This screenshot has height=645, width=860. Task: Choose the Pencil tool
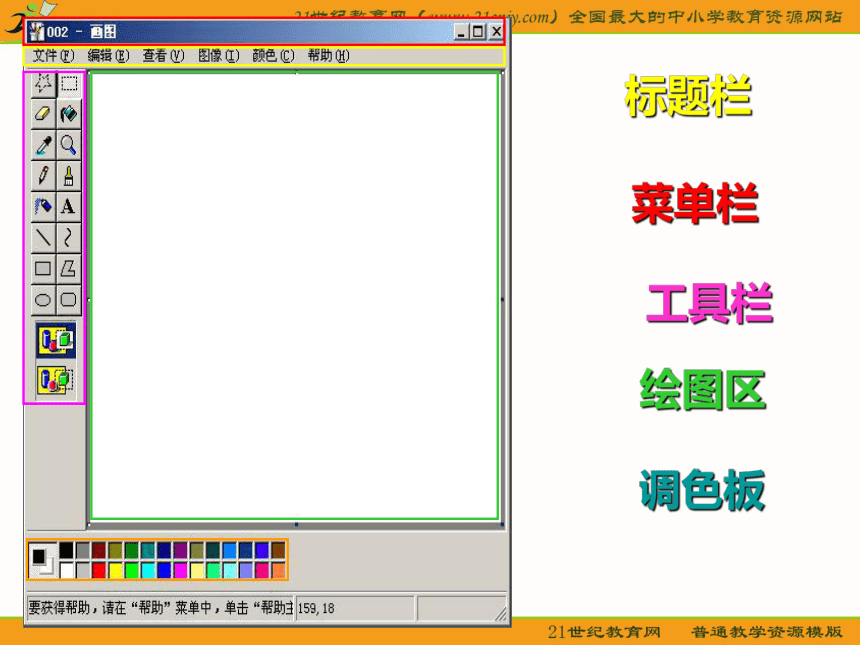[43, 176]
